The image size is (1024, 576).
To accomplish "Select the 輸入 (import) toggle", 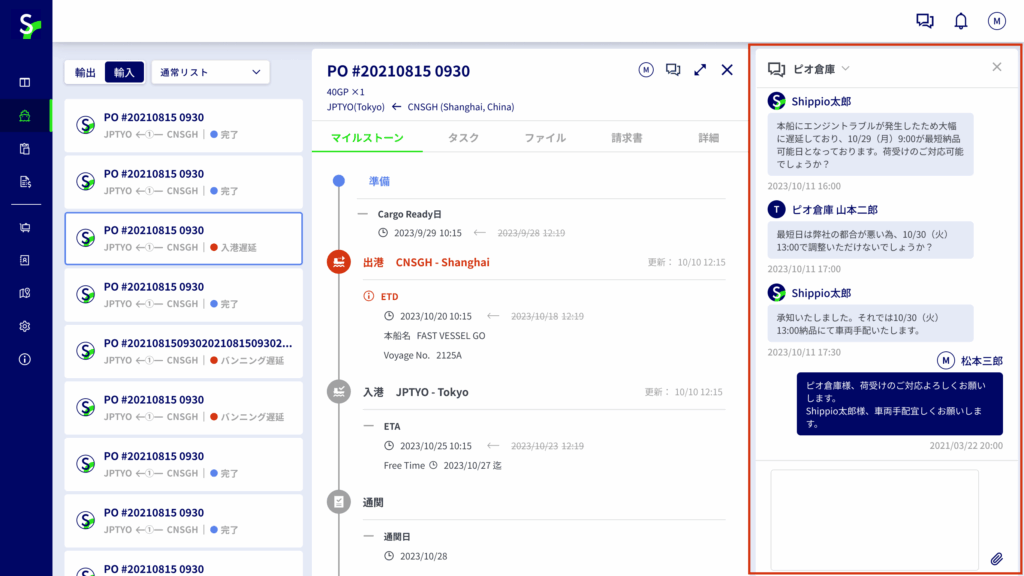I will 124,72.
